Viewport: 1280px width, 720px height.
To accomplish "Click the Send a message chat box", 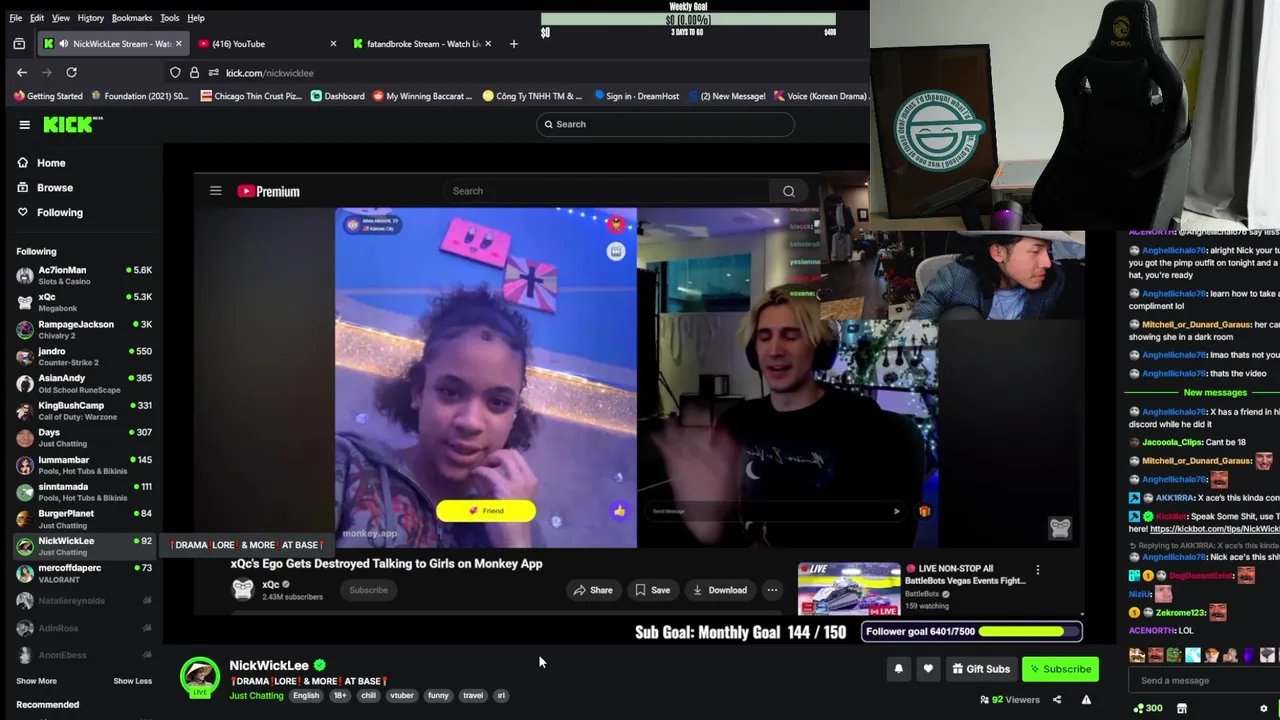I will coord(1202,681).
